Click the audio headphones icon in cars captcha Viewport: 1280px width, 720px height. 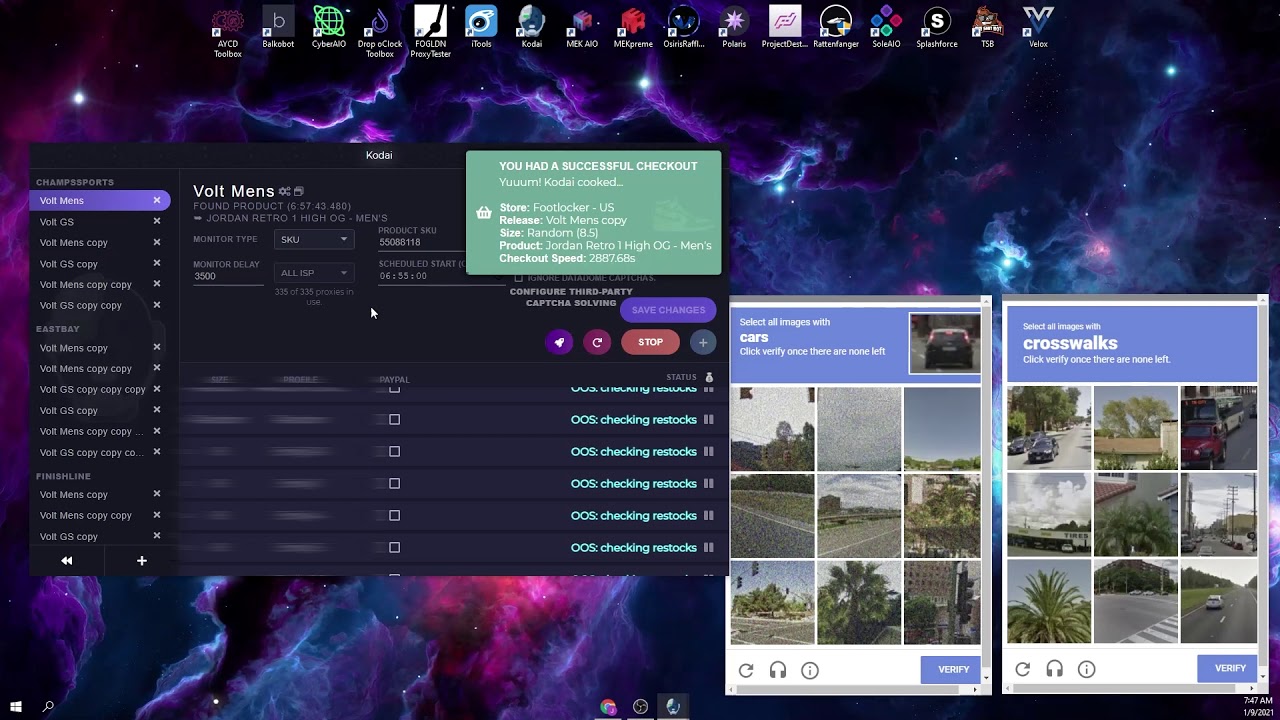point(778,670)
